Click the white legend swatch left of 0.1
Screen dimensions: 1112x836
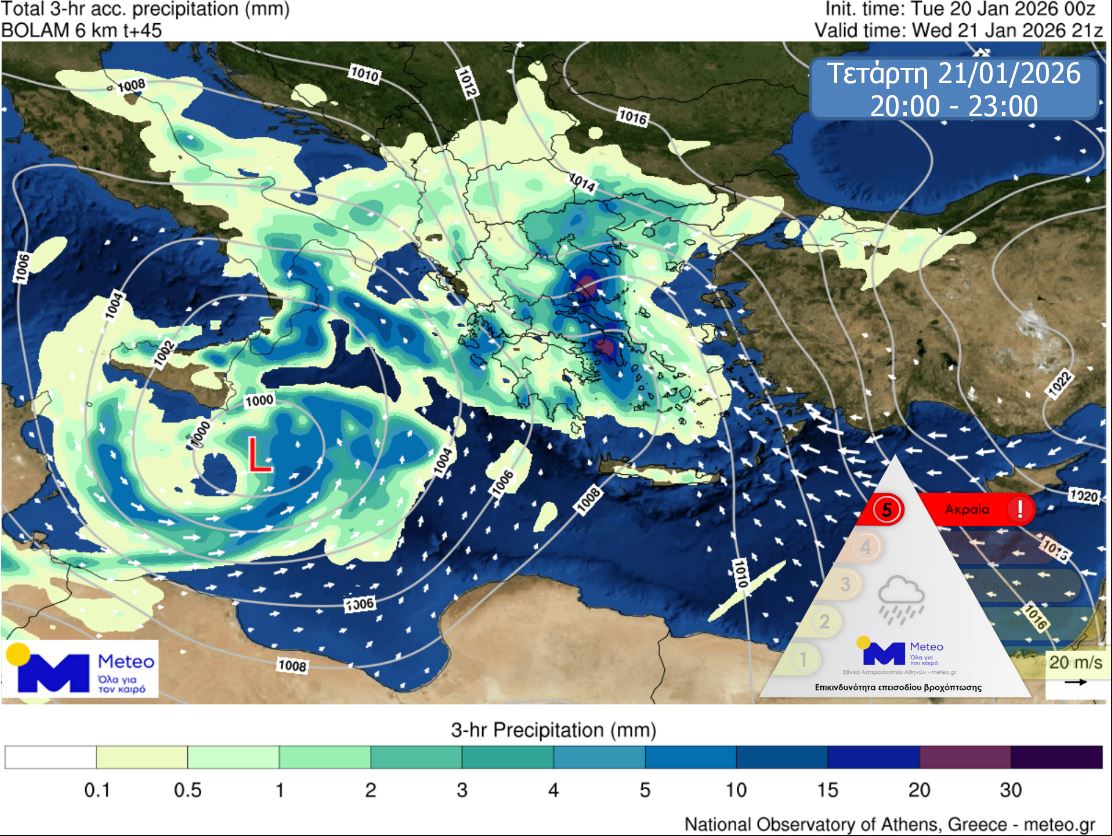click(51, 757)
